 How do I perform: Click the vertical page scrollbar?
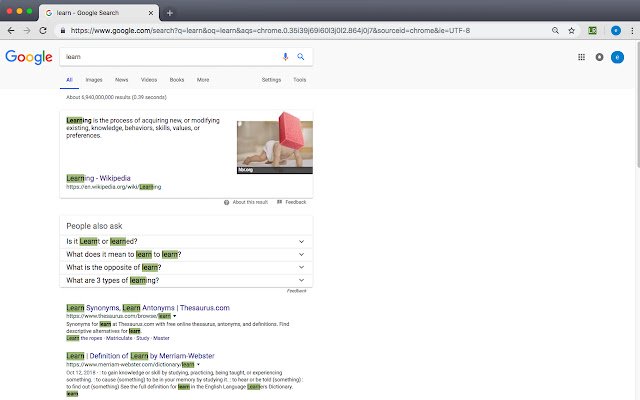pos(637,104)
